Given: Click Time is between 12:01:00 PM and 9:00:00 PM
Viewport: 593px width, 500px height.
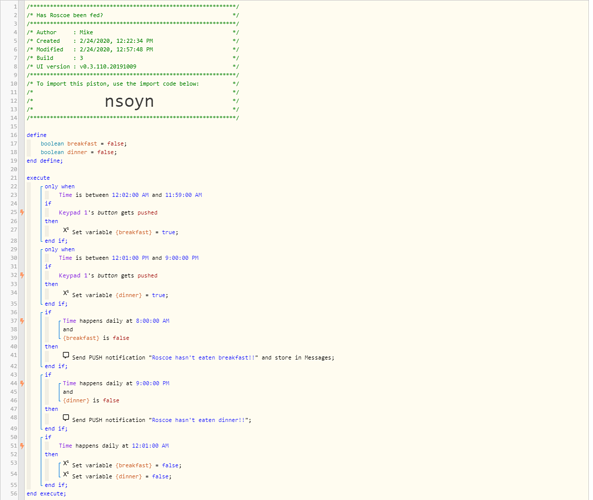Looking at the screenshot, I should [129, 258].
